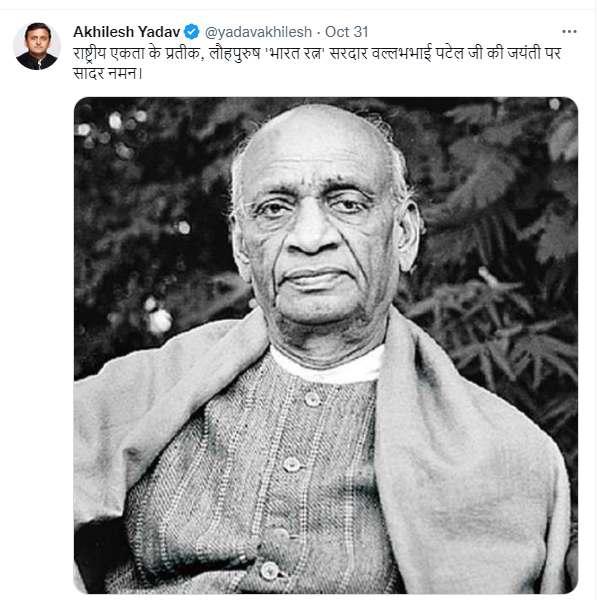
Task: Open the @yadavakhilesh handle link
Action: [x=258, y=32]
